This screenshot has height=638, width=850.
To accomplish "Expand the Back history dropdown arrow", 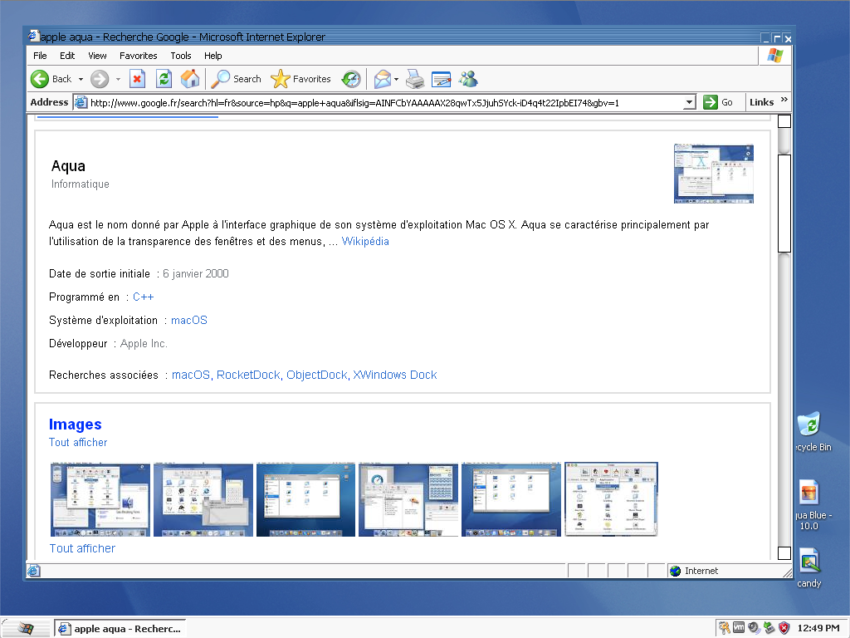I will pyautogui.click(x=81, y=79).
